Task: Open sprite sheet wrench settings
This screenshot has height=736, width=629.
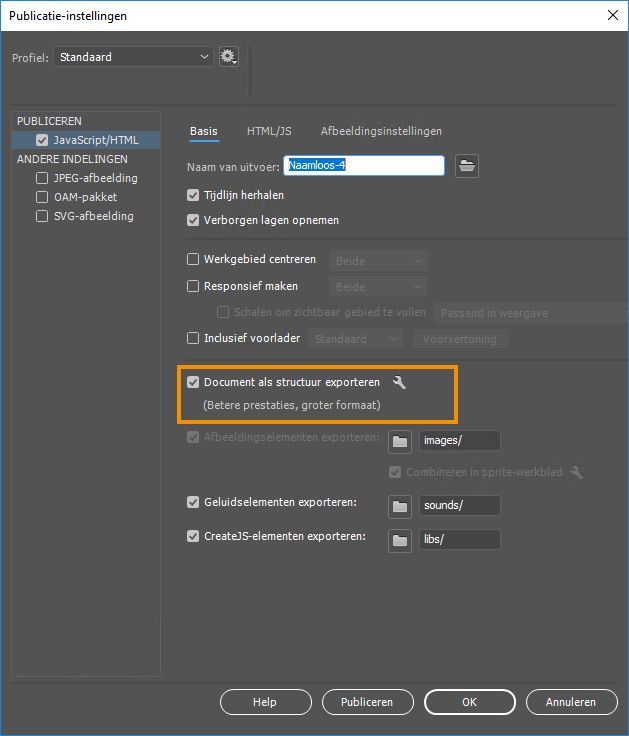Action: pos(576,472)
